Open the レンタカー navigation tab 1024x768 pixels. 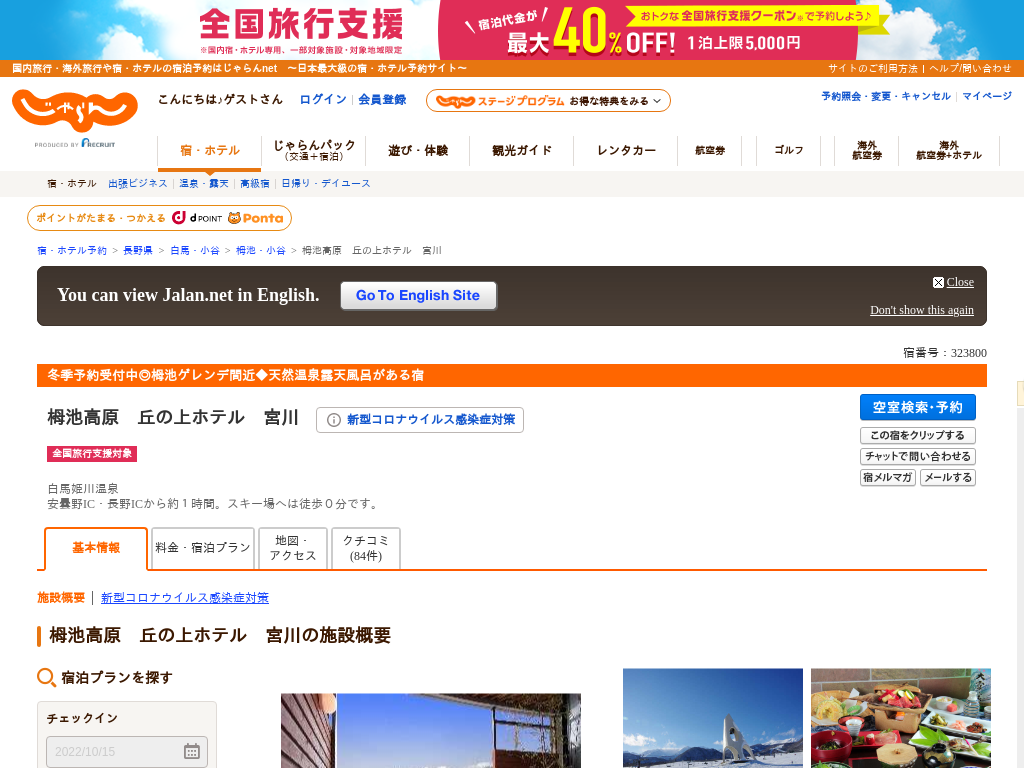pyautogui.click(x=626, y=151)
